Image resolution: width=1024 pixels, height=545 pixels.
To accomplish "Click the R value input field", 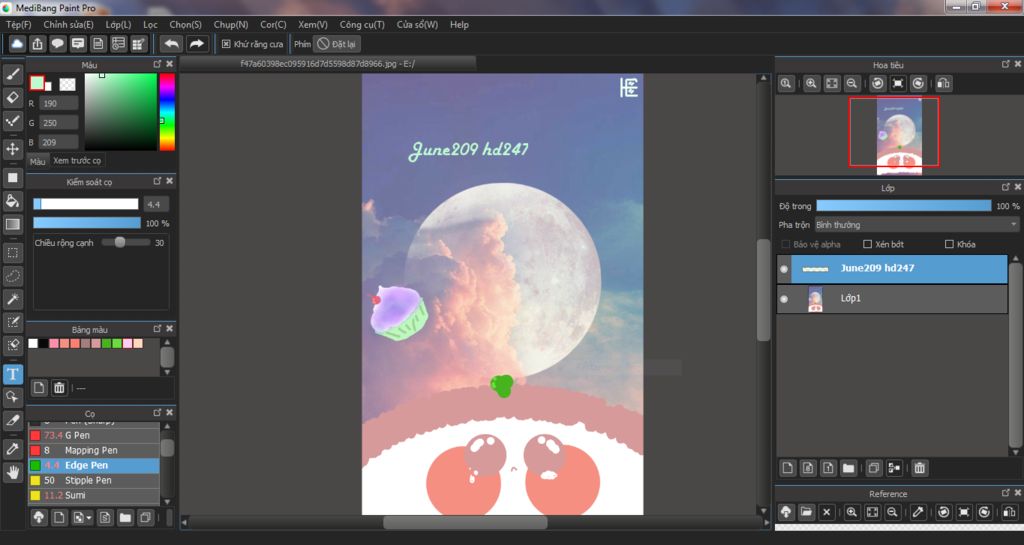I will pyautogui.click(x=59, y=103).
